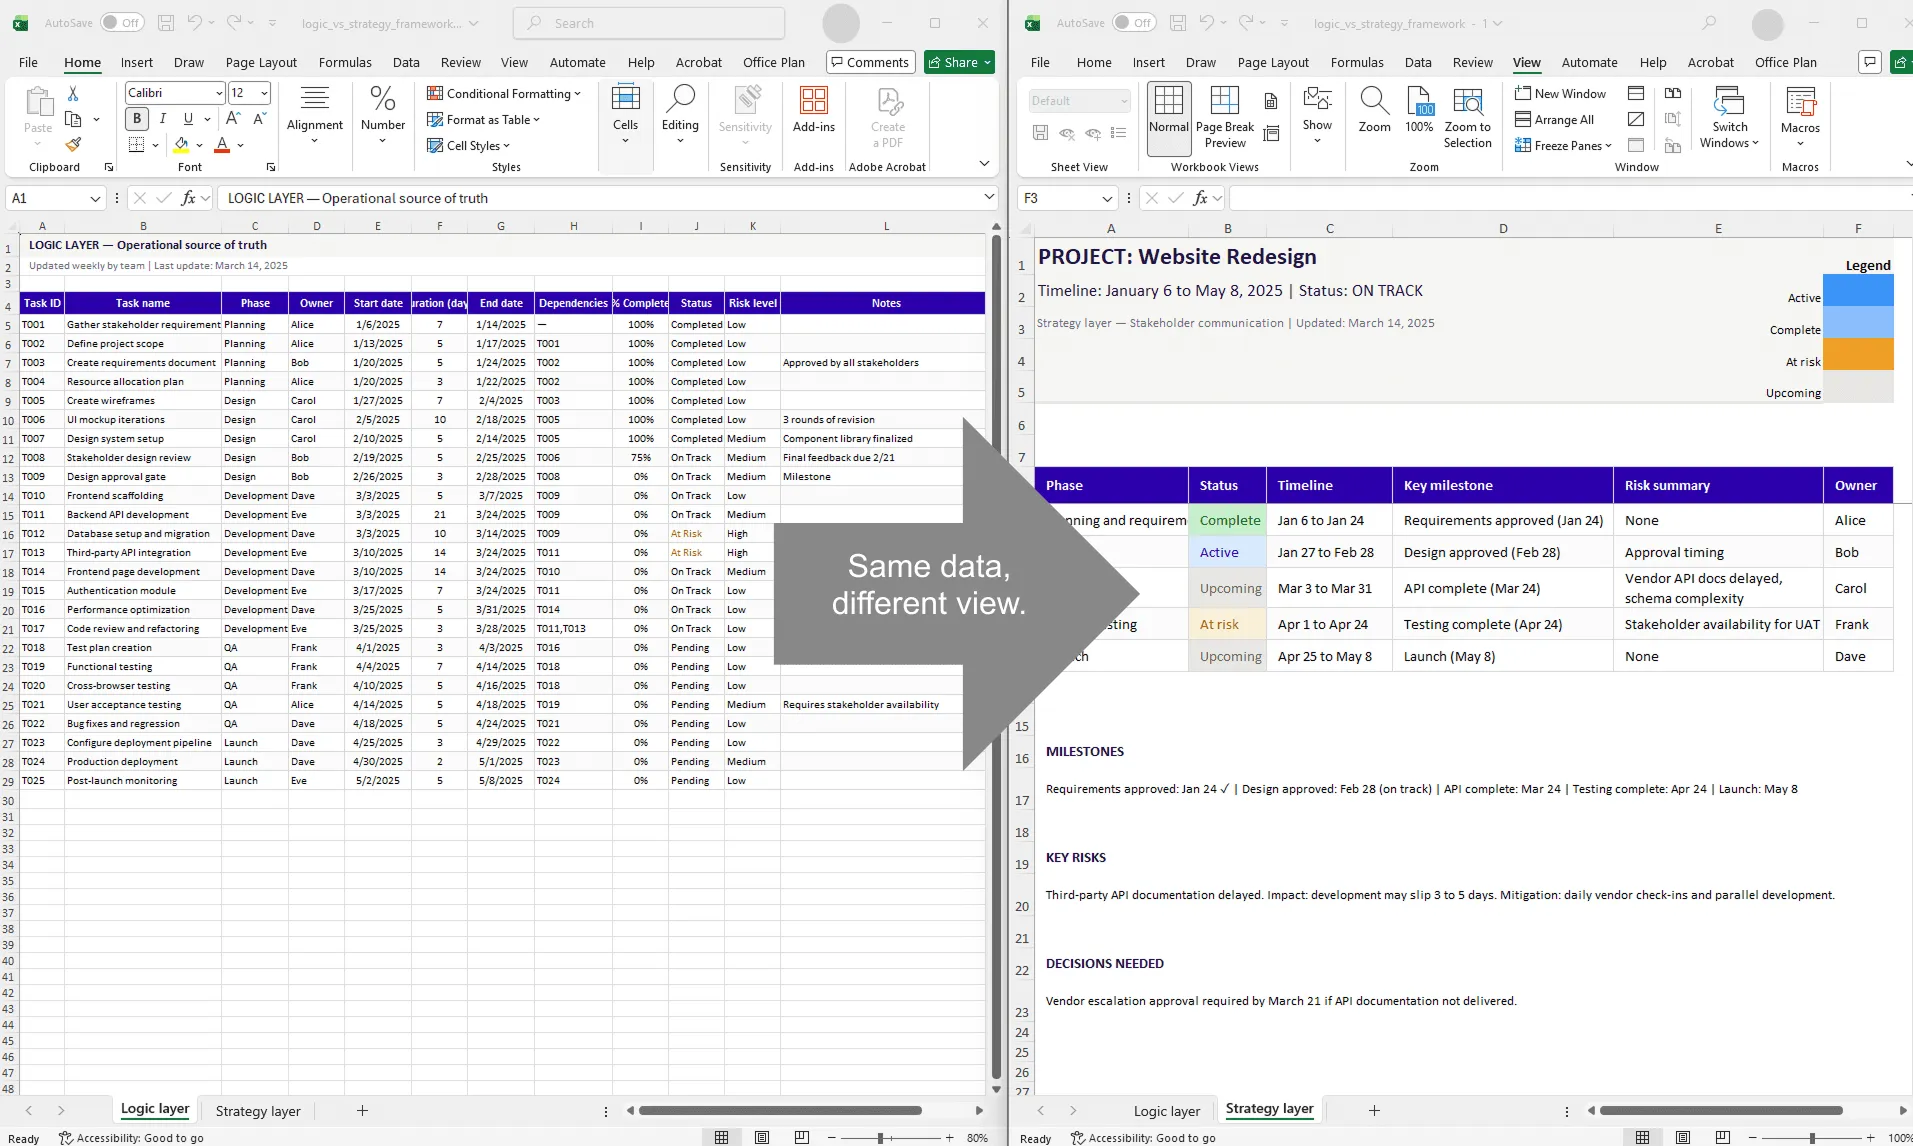Open a New Window from View ribbon
Viewport: 1913px width, 1146px height.
click(x=1561, y=92)
